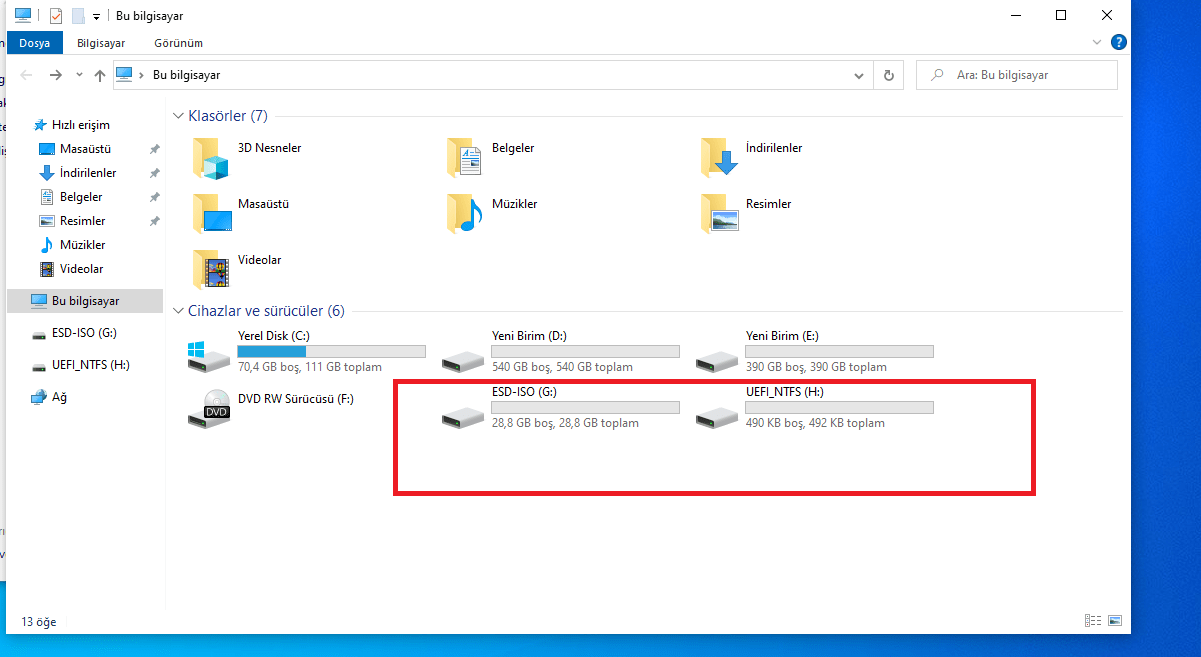The width and height of the screenshot is (1201, 657).
Task: Expand the ribbon with the chevron
Action: tap(1098, 42)
